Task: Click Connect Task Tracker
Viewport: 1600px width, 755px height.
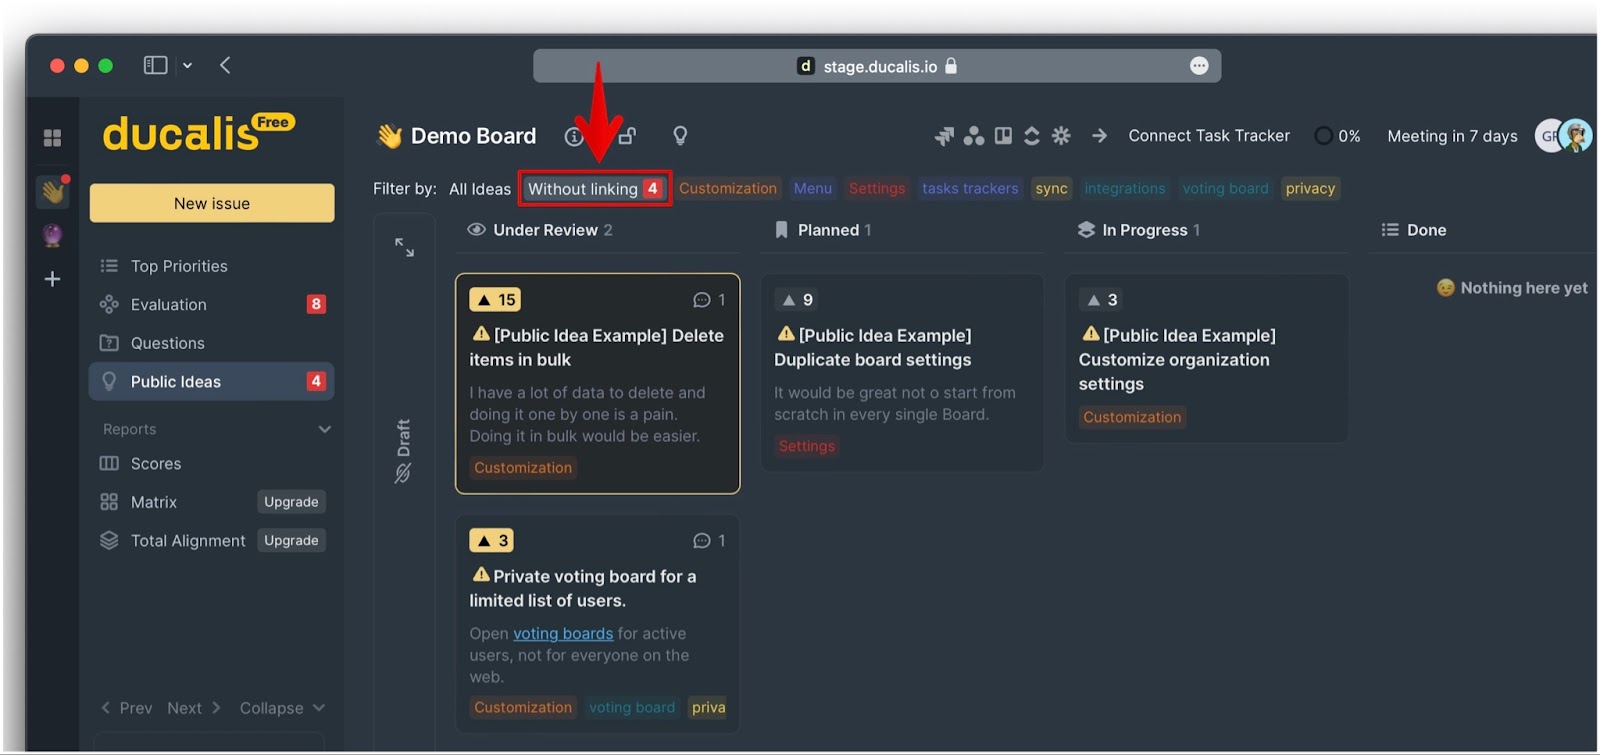Action: pos(1208,136)
